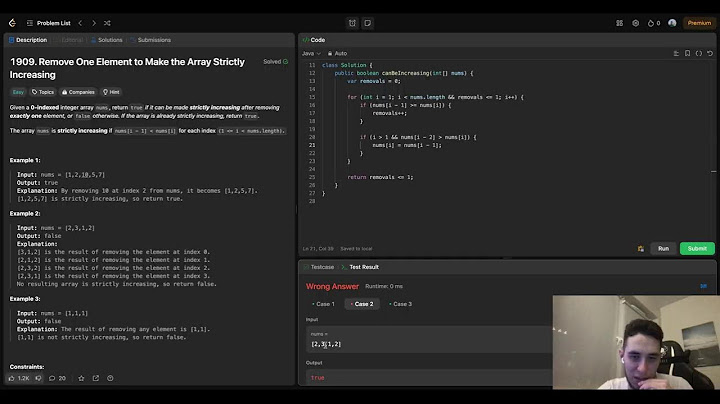
Task: Expand the Companies tag
Action: [78, 92]
